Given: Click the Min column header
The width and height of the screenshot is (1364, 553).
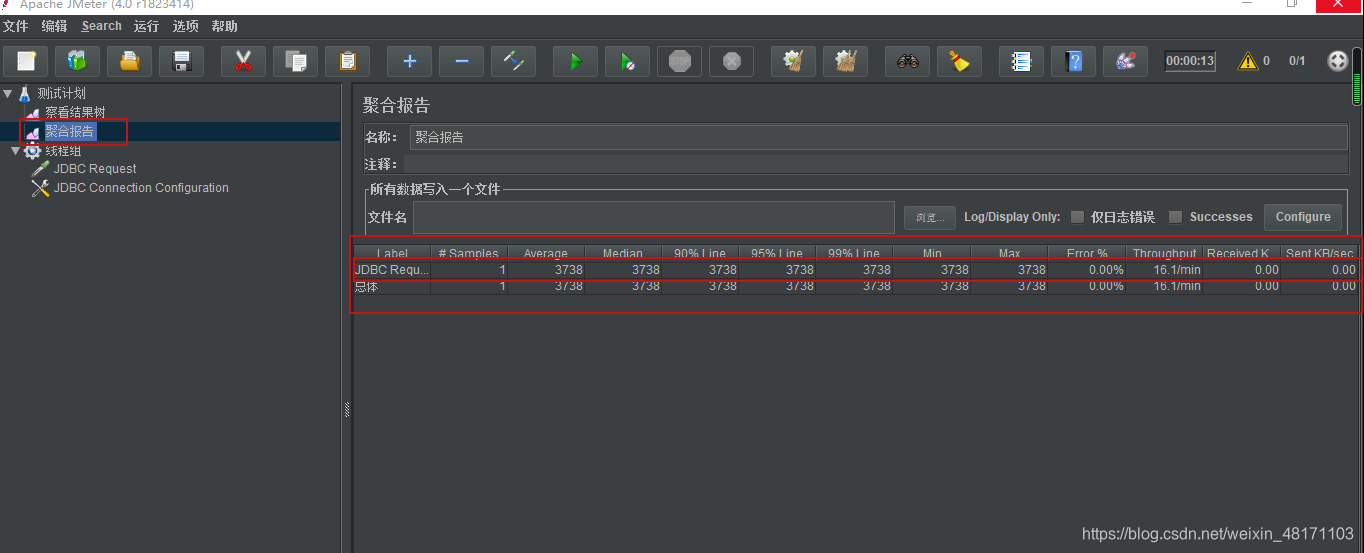Looking at the screenshot, I should tap(932, 253).
